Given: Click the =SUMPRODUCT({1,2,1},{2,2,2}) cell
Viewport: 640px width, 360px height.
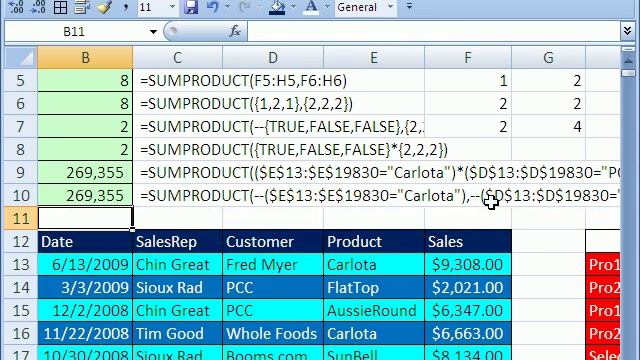Looking at the screenshot, I should [246, 104].
